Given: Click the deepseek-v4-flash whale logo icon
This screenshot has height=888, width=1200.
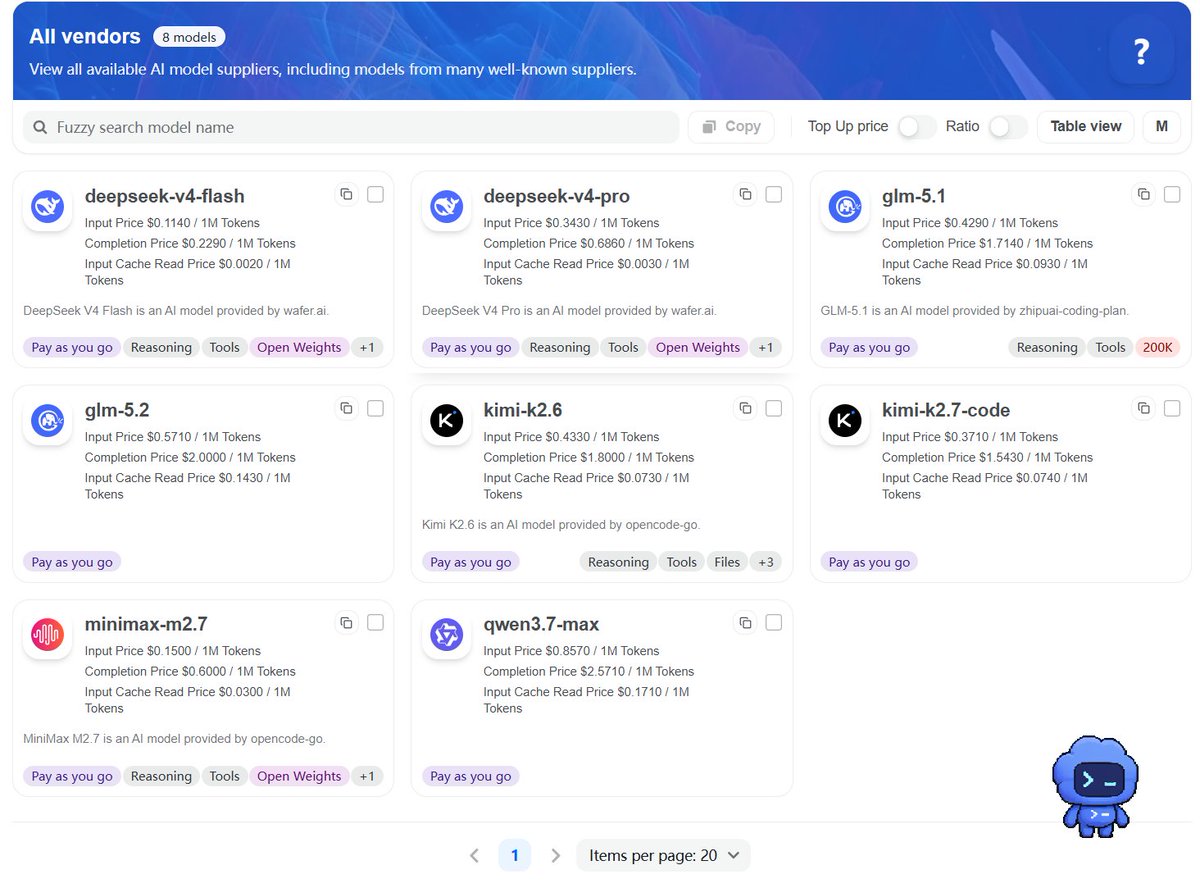Looking at the screenshot, I should pos(47,207).
